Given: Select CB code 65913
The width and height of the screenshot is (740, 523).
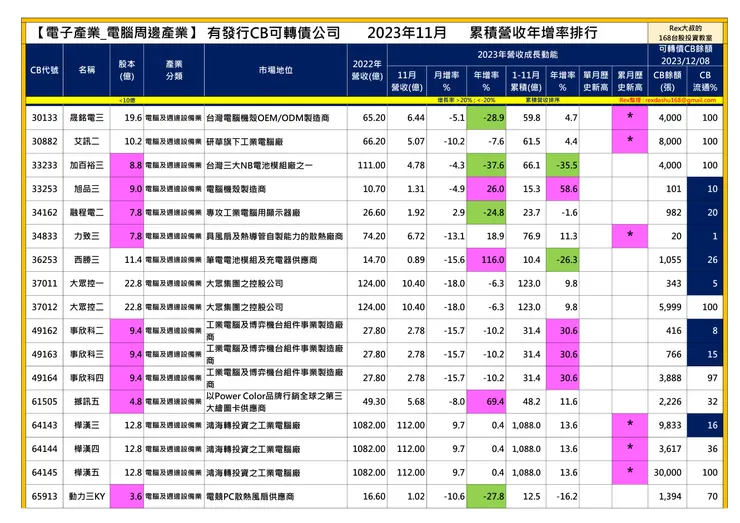Looking at the screenshot, I should tap(44, 496).
